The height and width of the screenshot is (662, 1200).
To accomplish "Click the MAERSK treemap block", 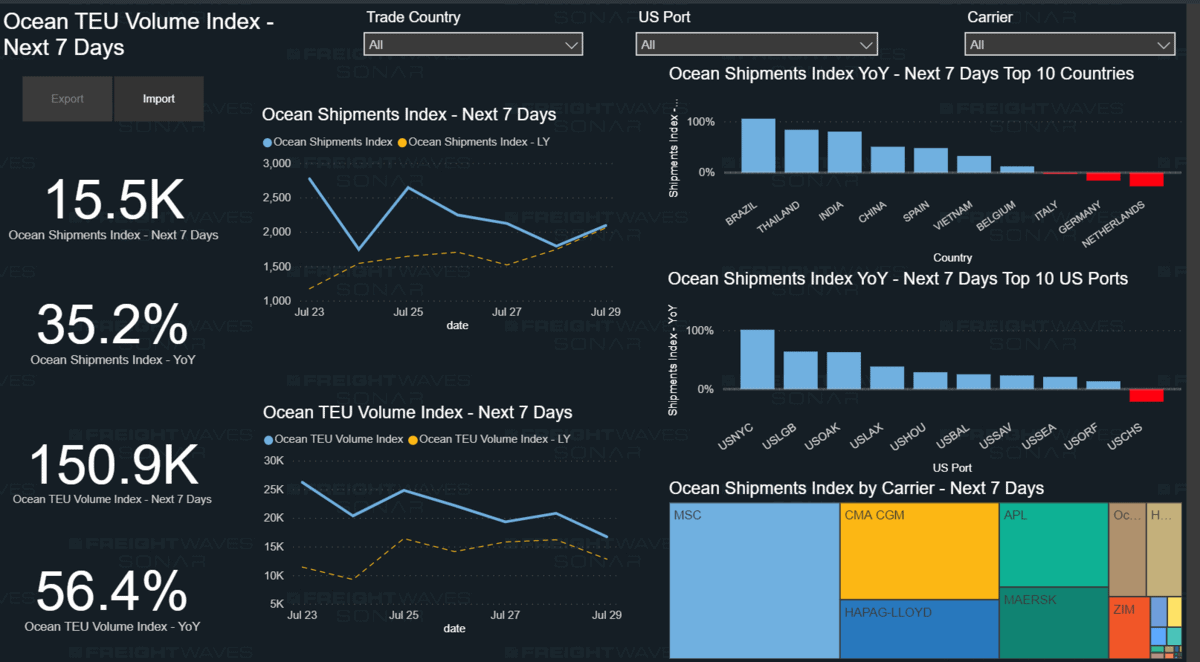I will (1053, 622).
